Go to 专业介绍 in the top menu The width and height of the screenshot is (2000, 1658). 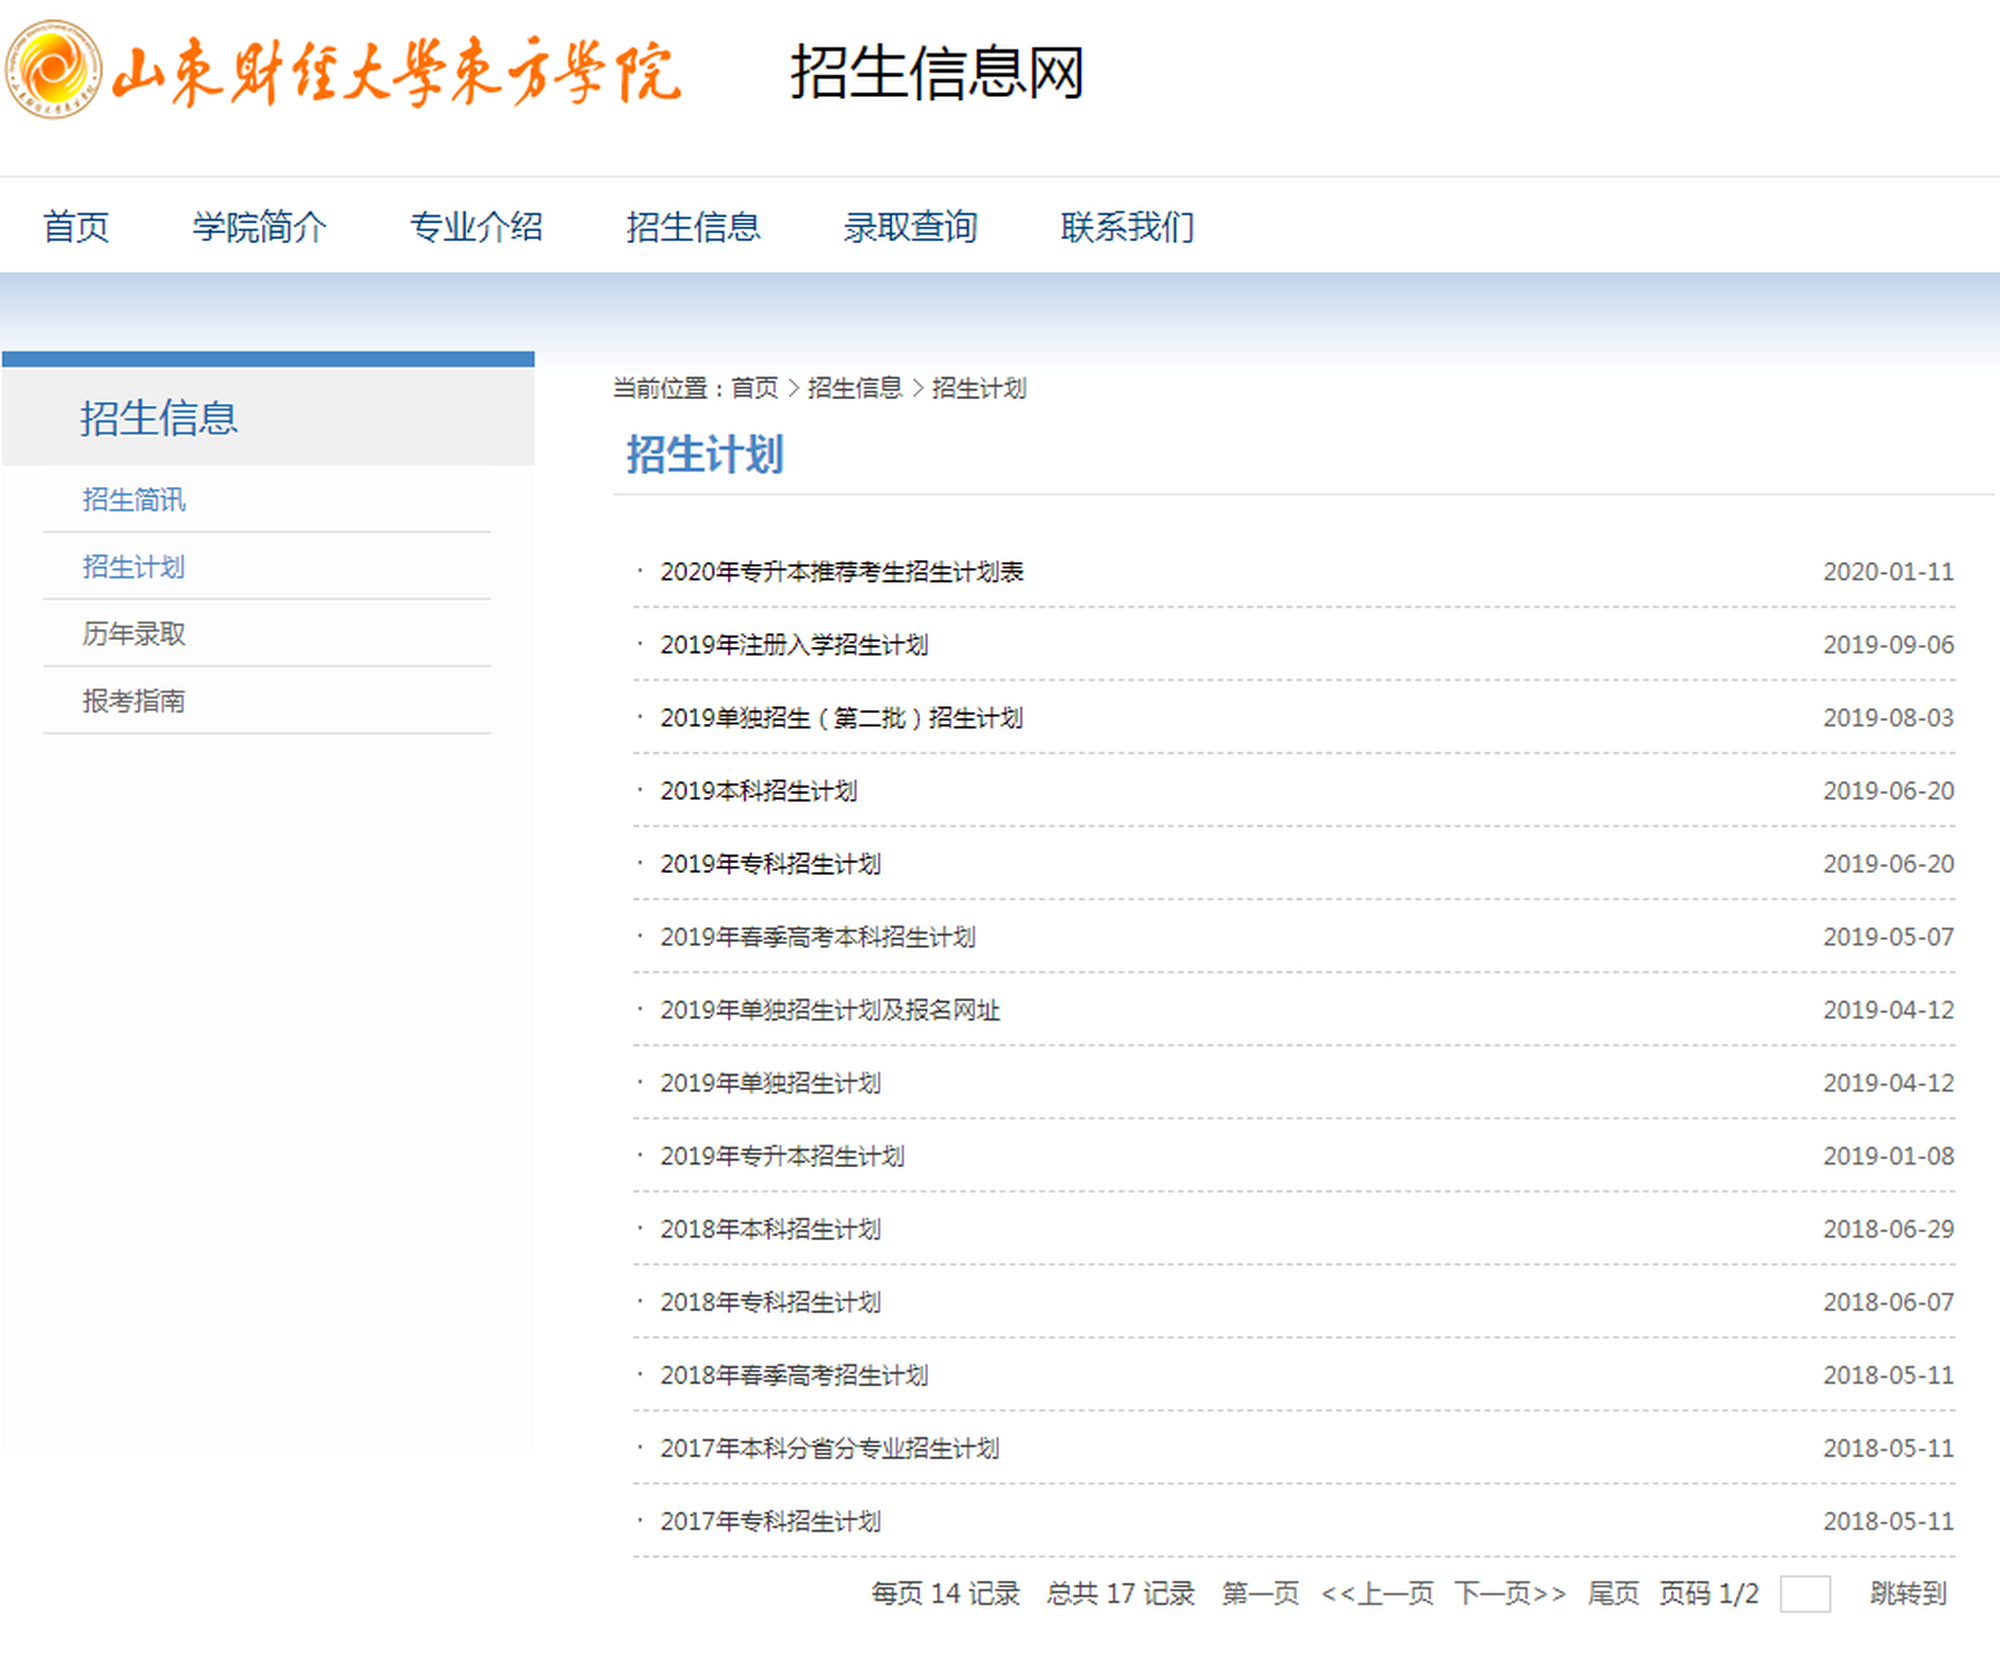coord(476,227)
